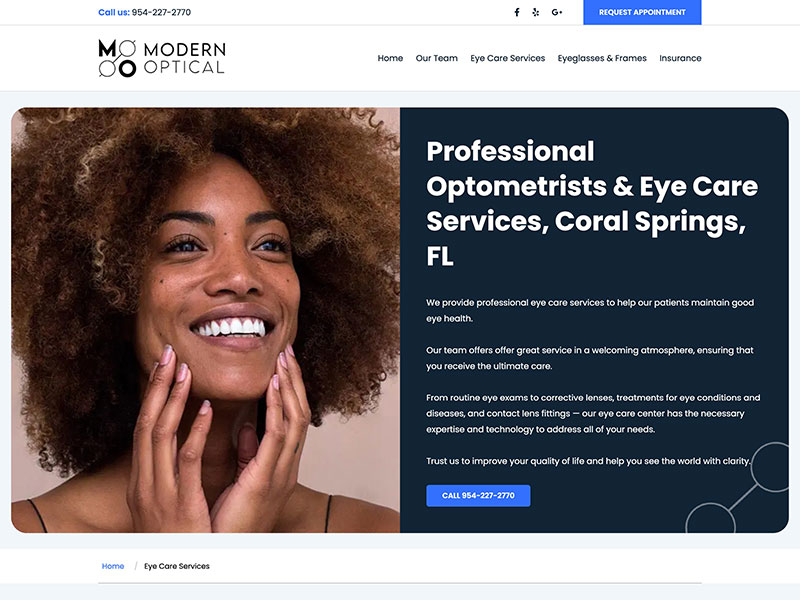Click the smiling woman hero photo
This screenshot has height=600, width=800.
point(205,320)
